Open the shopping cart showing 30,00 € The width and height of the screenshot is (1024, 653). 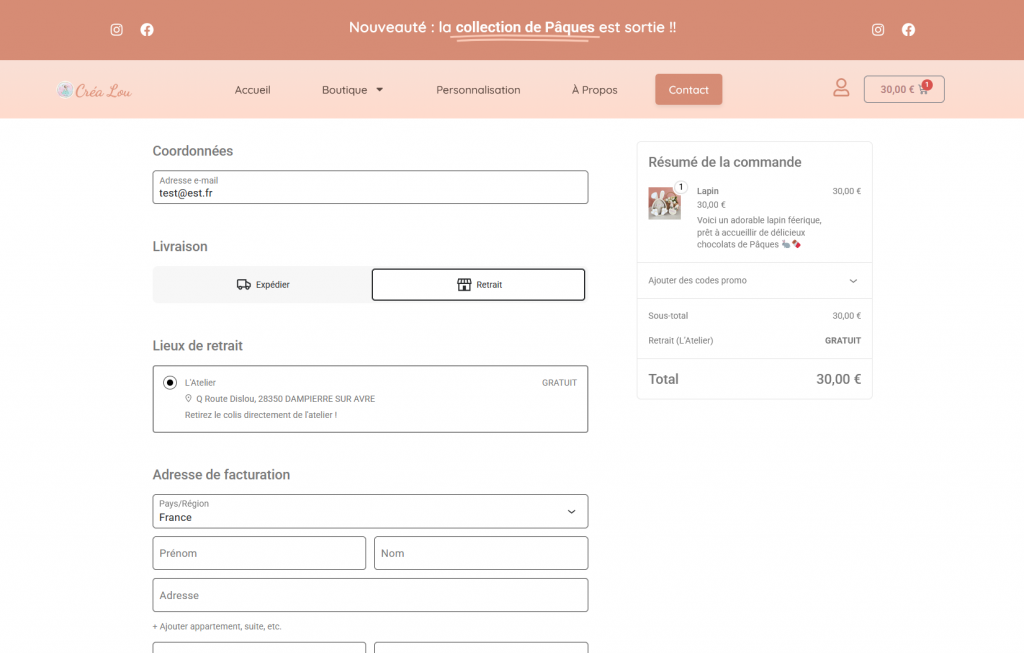pyautogui.click(x=904, y=89)
